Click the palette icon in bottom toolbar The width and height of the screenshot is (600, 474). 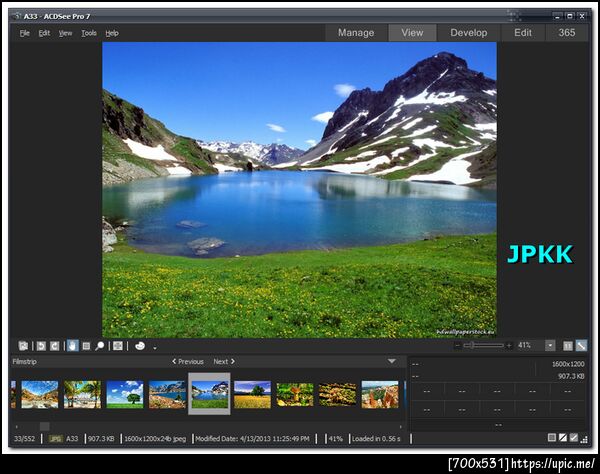(140, 346)
